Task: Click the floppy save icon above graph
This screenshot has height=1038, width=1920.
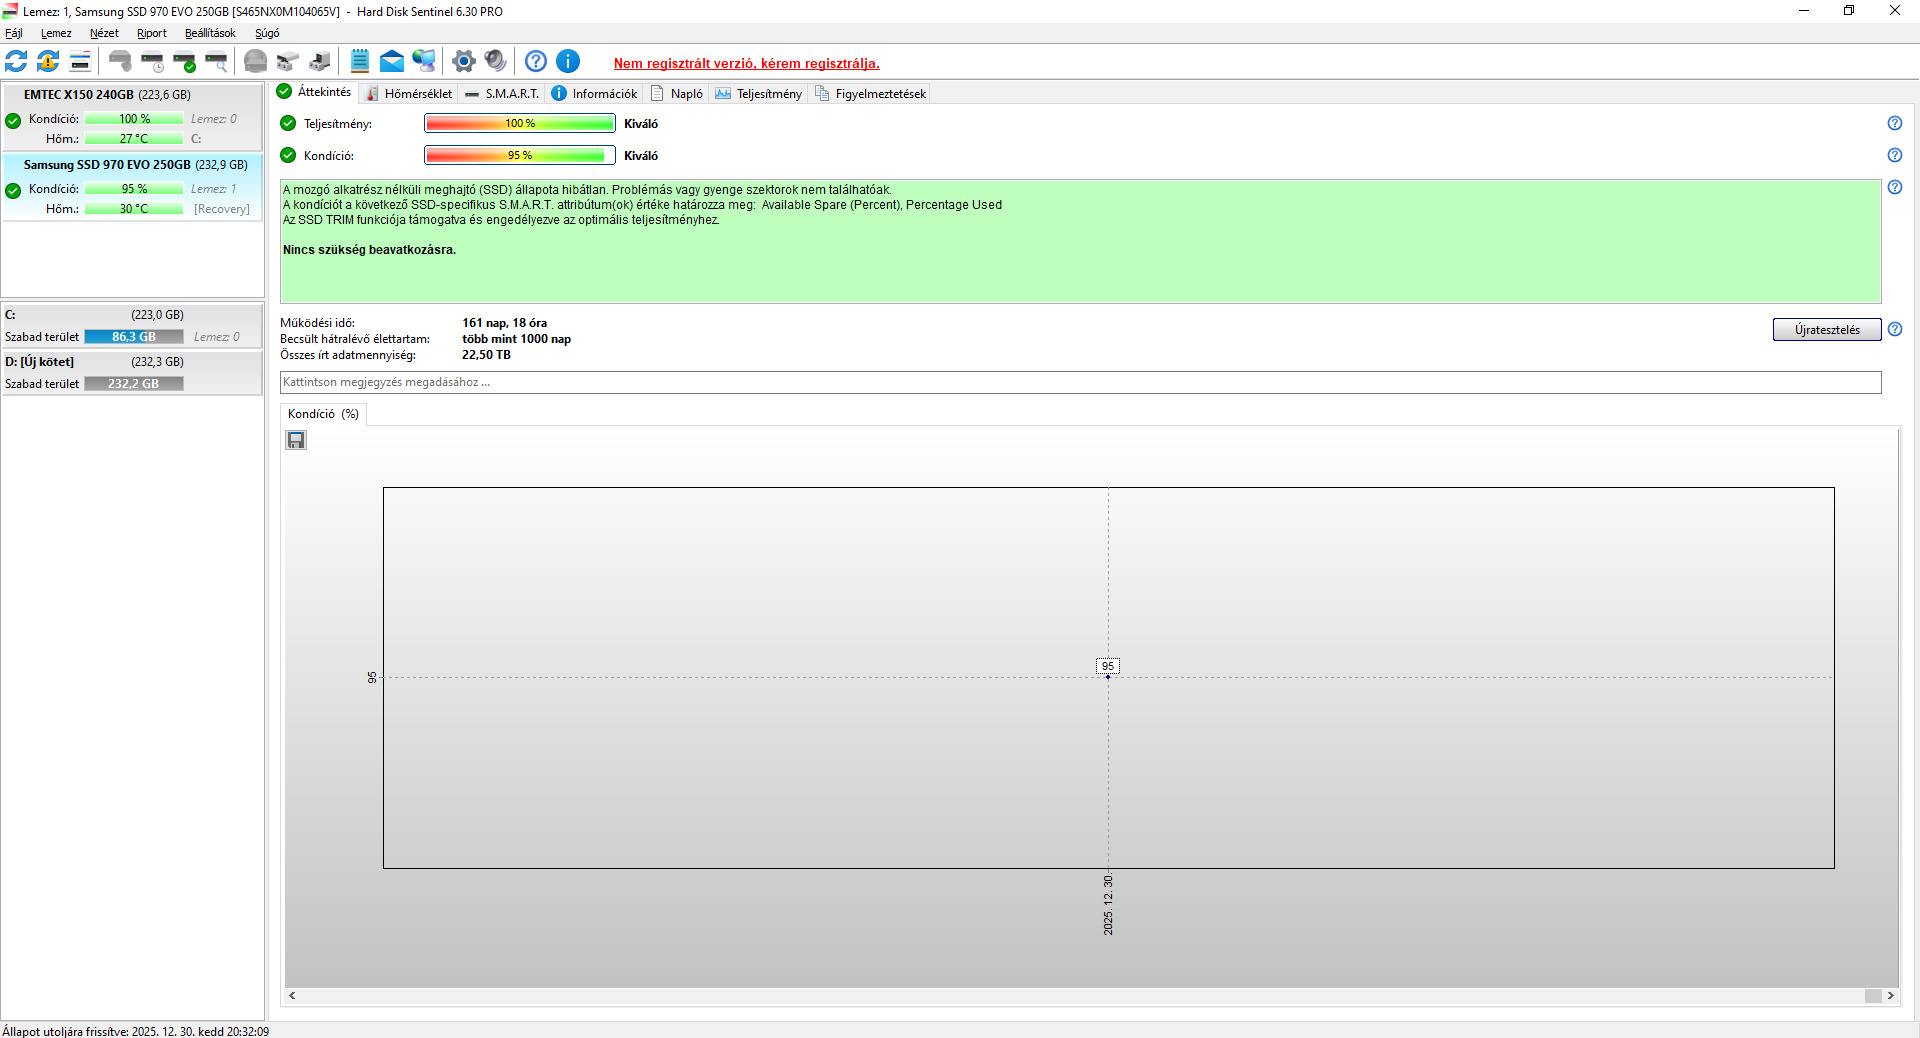Action: (296, 440)
